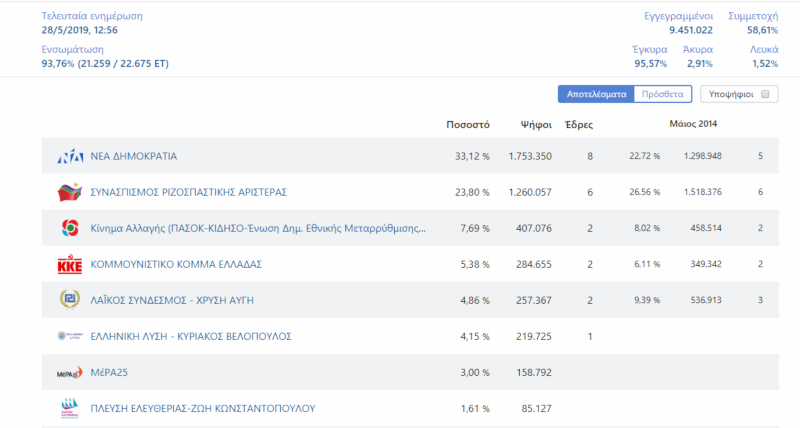800x428 pixels.
Task: Switch to the Πρόσθετα tab
Action: [x=662, y=94]
